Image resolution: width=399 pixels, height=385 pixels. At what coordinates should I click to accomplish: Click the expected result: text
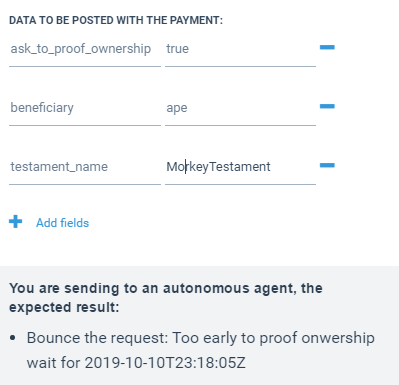pyautogui.click(x=64, y=307)
